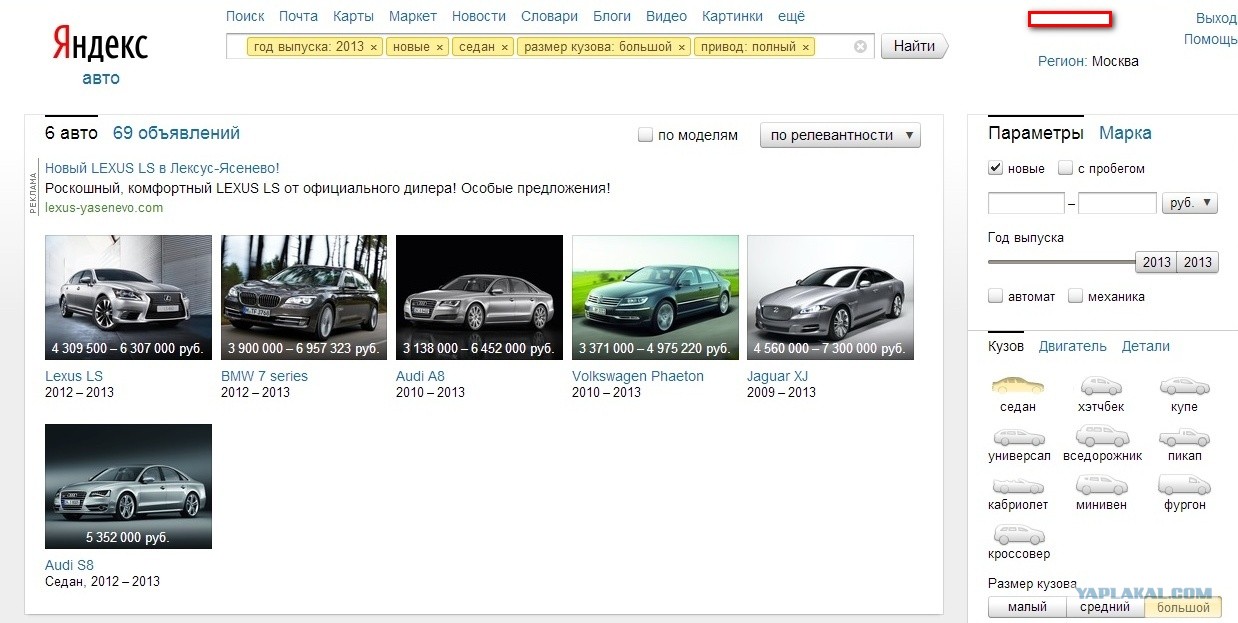Select the внедорожник SUV body icon

(1102, 436)
